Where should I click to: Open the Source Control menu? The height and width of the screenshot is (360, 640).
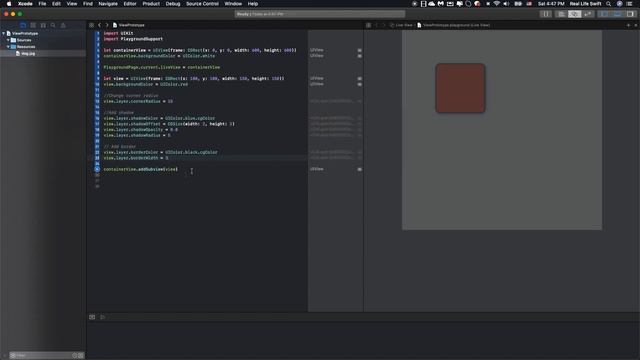pos(202,4)
